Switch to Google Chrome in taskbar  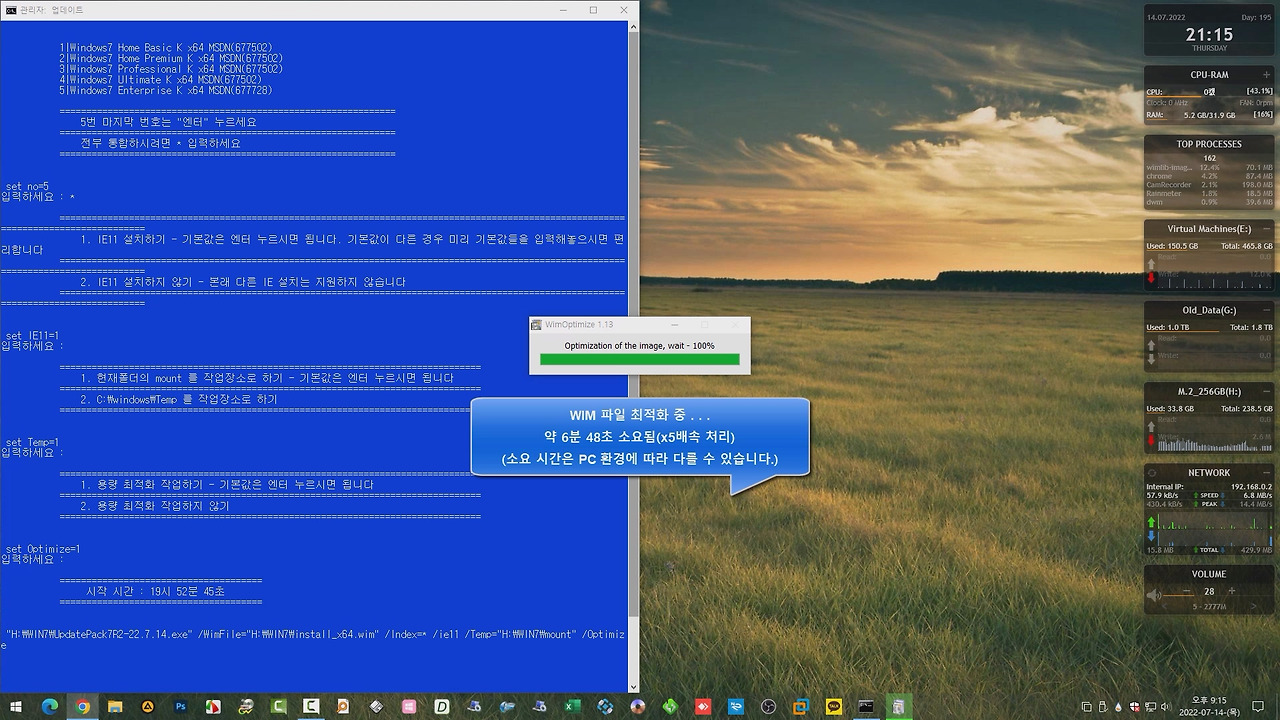coord(82,707)
